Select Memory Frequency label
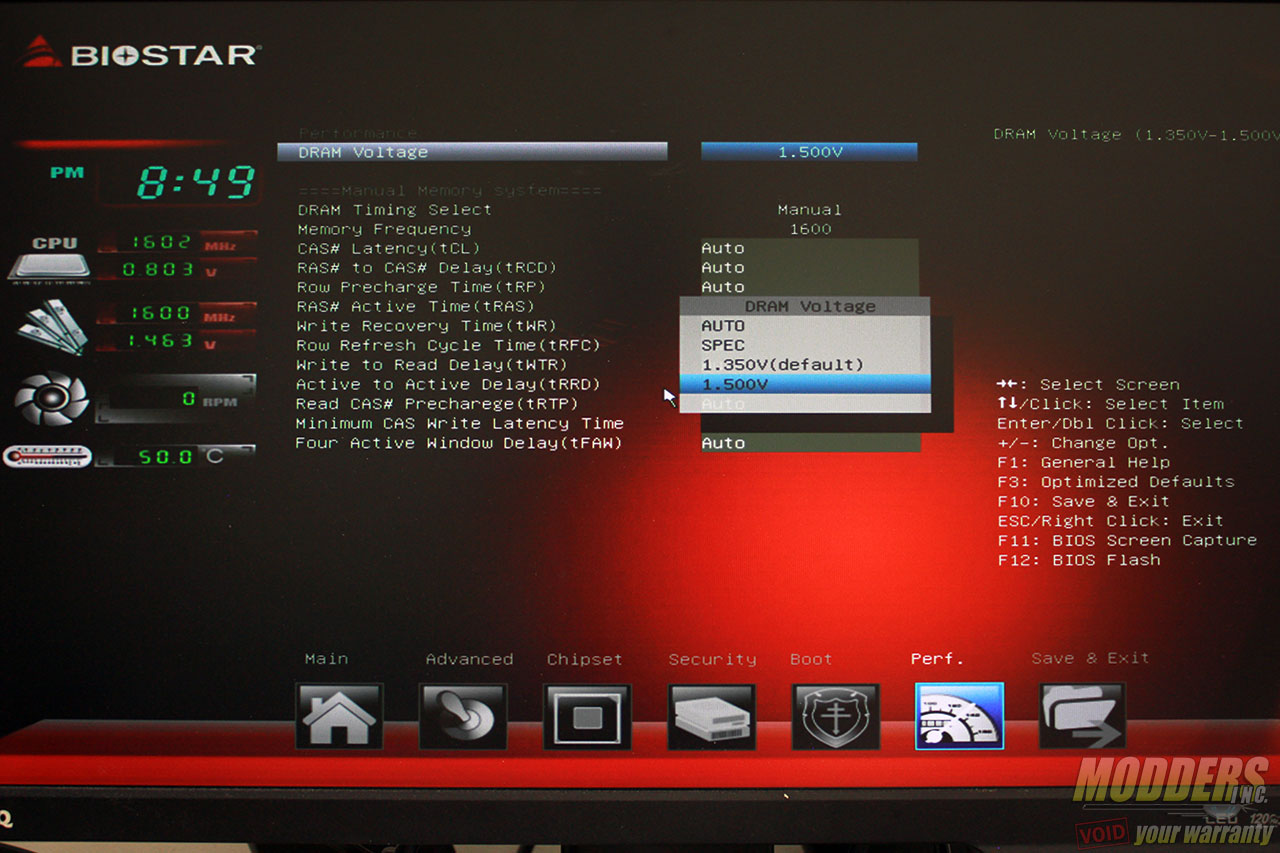The image size is (1280, 853). tap(384, 229)
